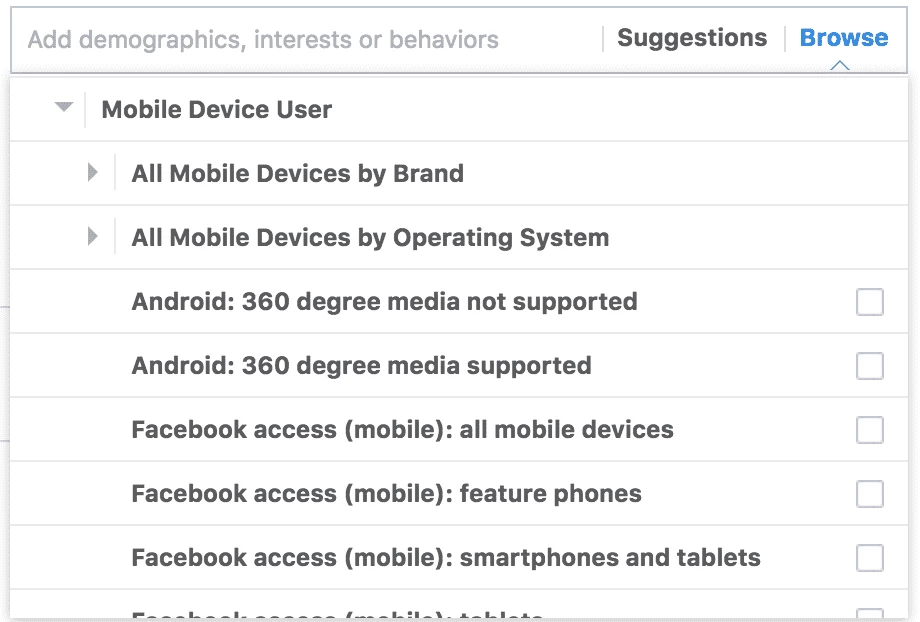Click the partially visible tablets row checkbox

pos(870,614)
